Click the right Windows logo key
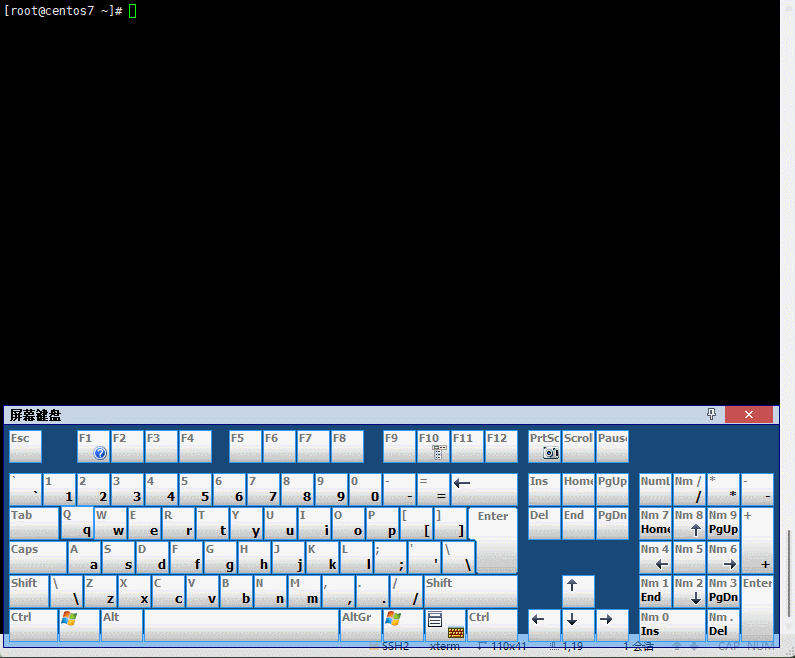This screenshot has height=658, width=795. (403, 625)
